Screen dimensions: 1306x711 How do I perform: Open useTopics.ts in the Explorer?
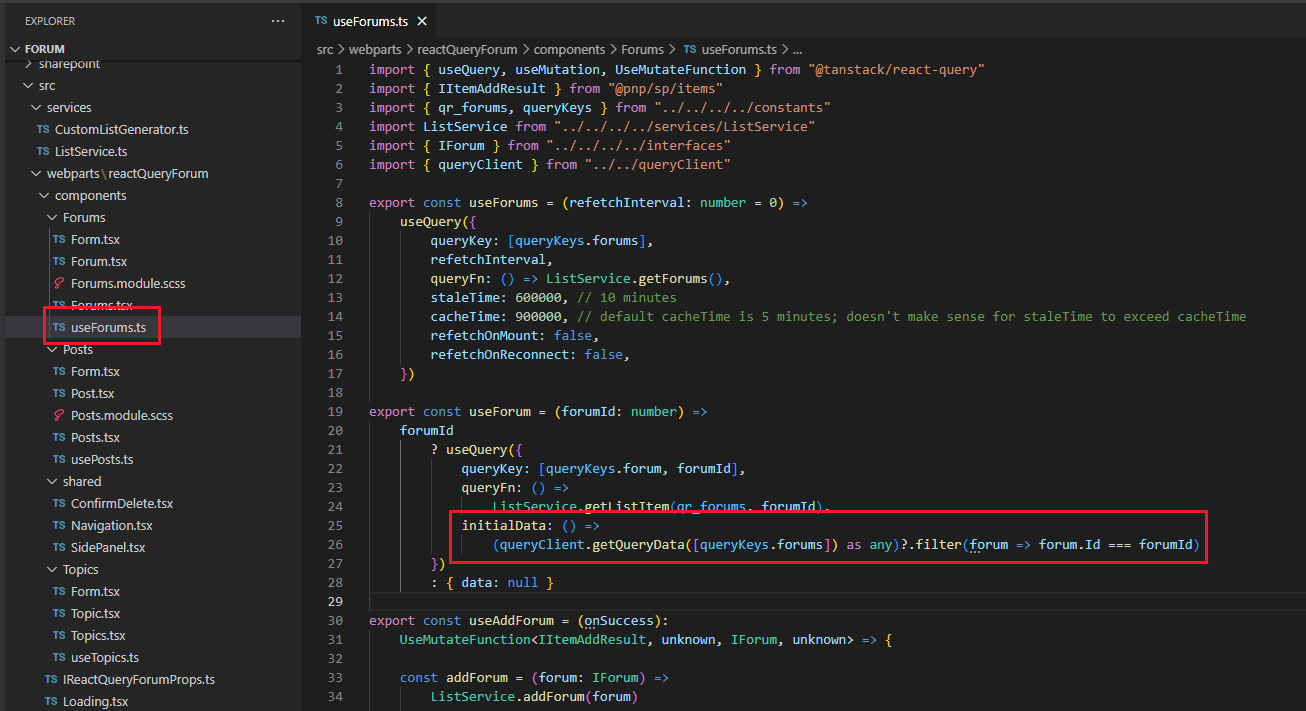point(104,657)
